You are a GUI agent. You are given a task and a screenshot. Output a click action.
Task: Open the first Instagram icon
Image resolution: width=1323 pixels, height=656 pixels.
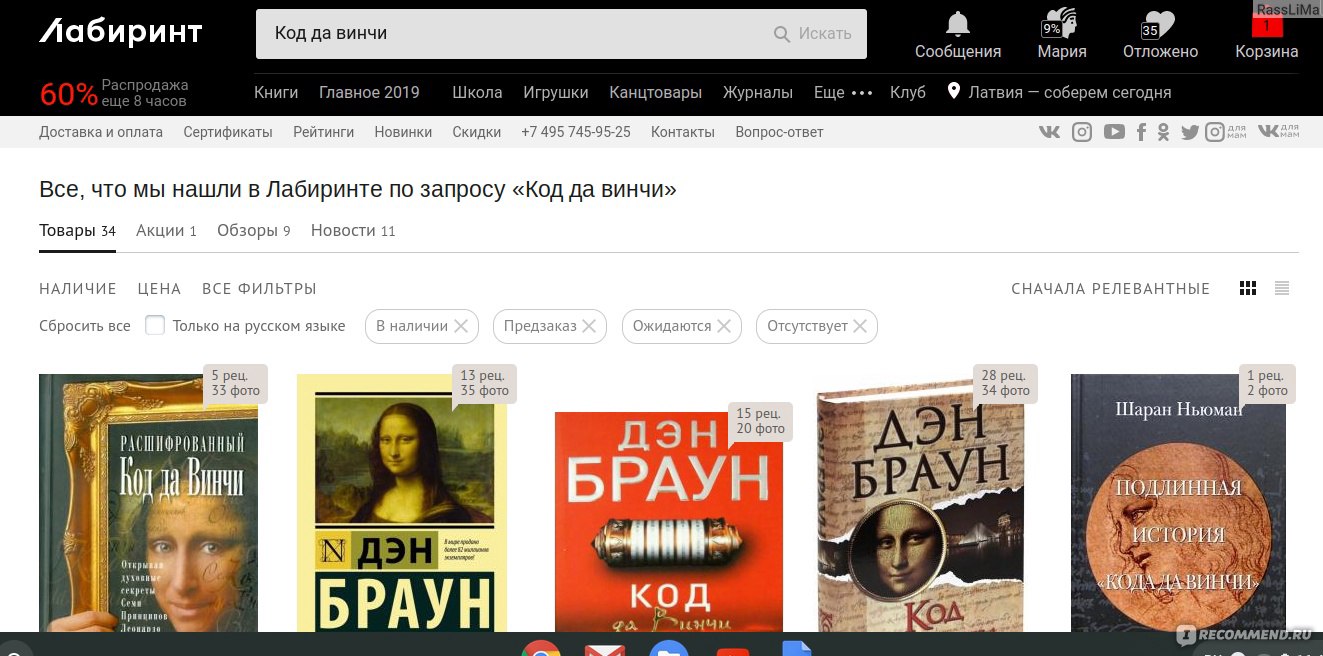pyautogui.click(x=1082, y=132)
